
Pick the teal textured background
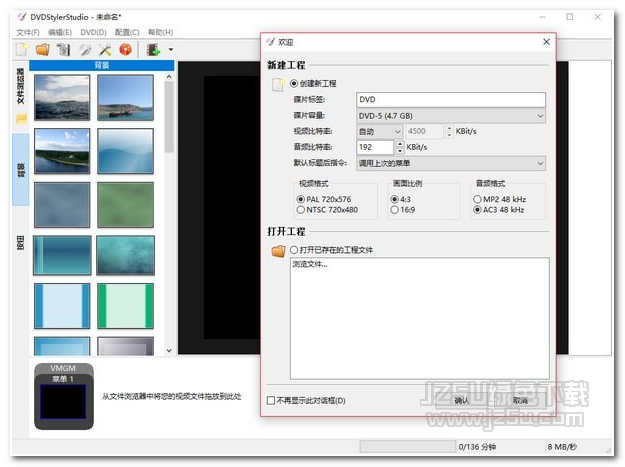(x=125, y=255)
